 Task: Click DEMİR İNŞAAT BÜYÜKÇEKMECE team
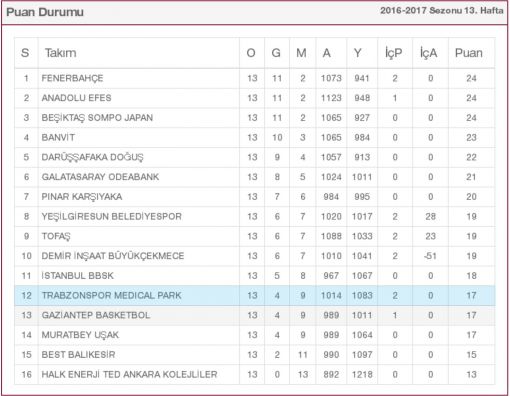(113, 256)
